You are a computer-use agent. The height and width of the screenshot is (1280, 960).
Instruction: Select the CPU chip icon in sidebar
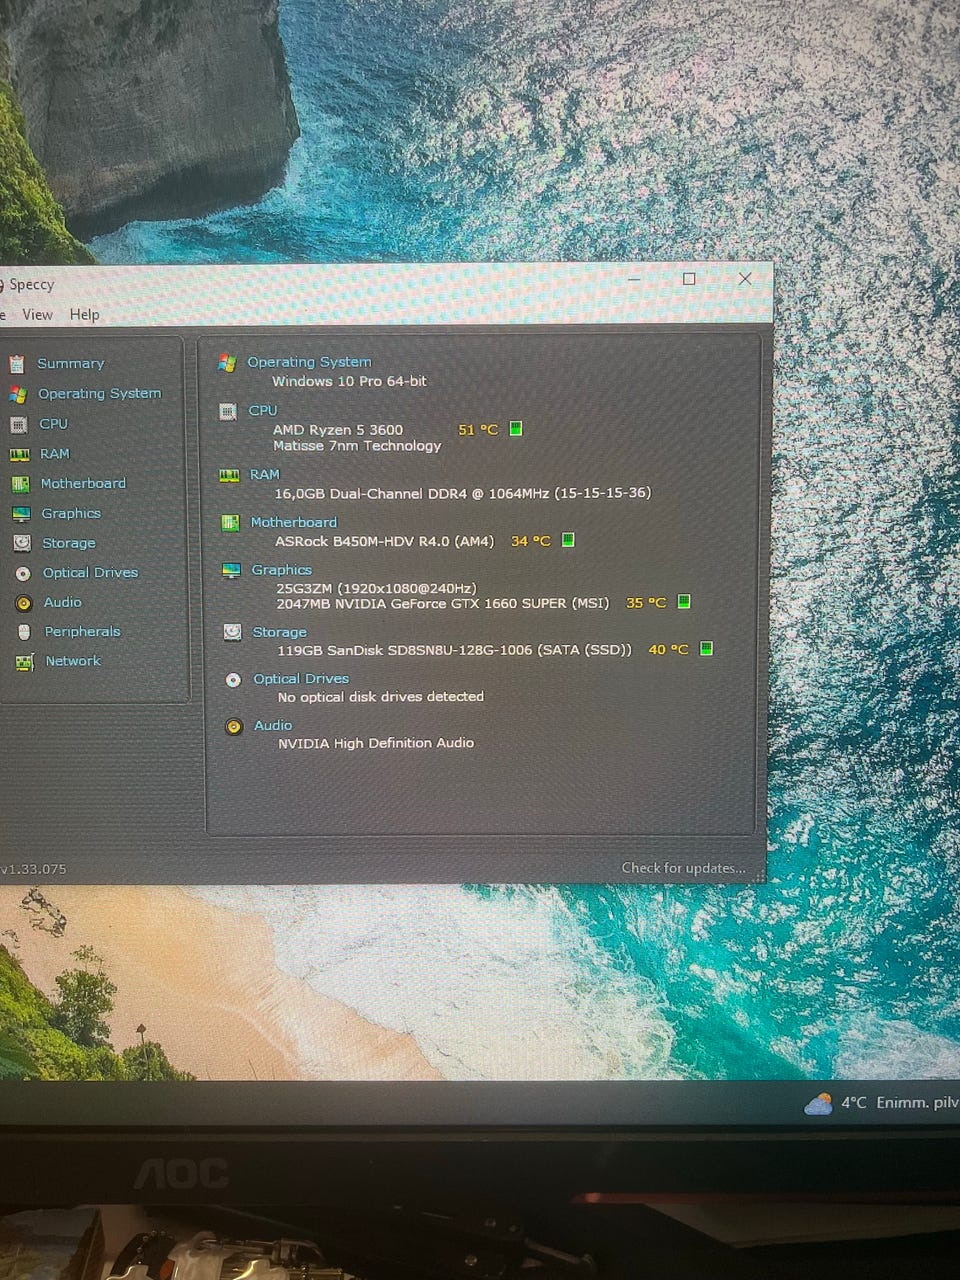pyautogui.click(x=18, y=424)
